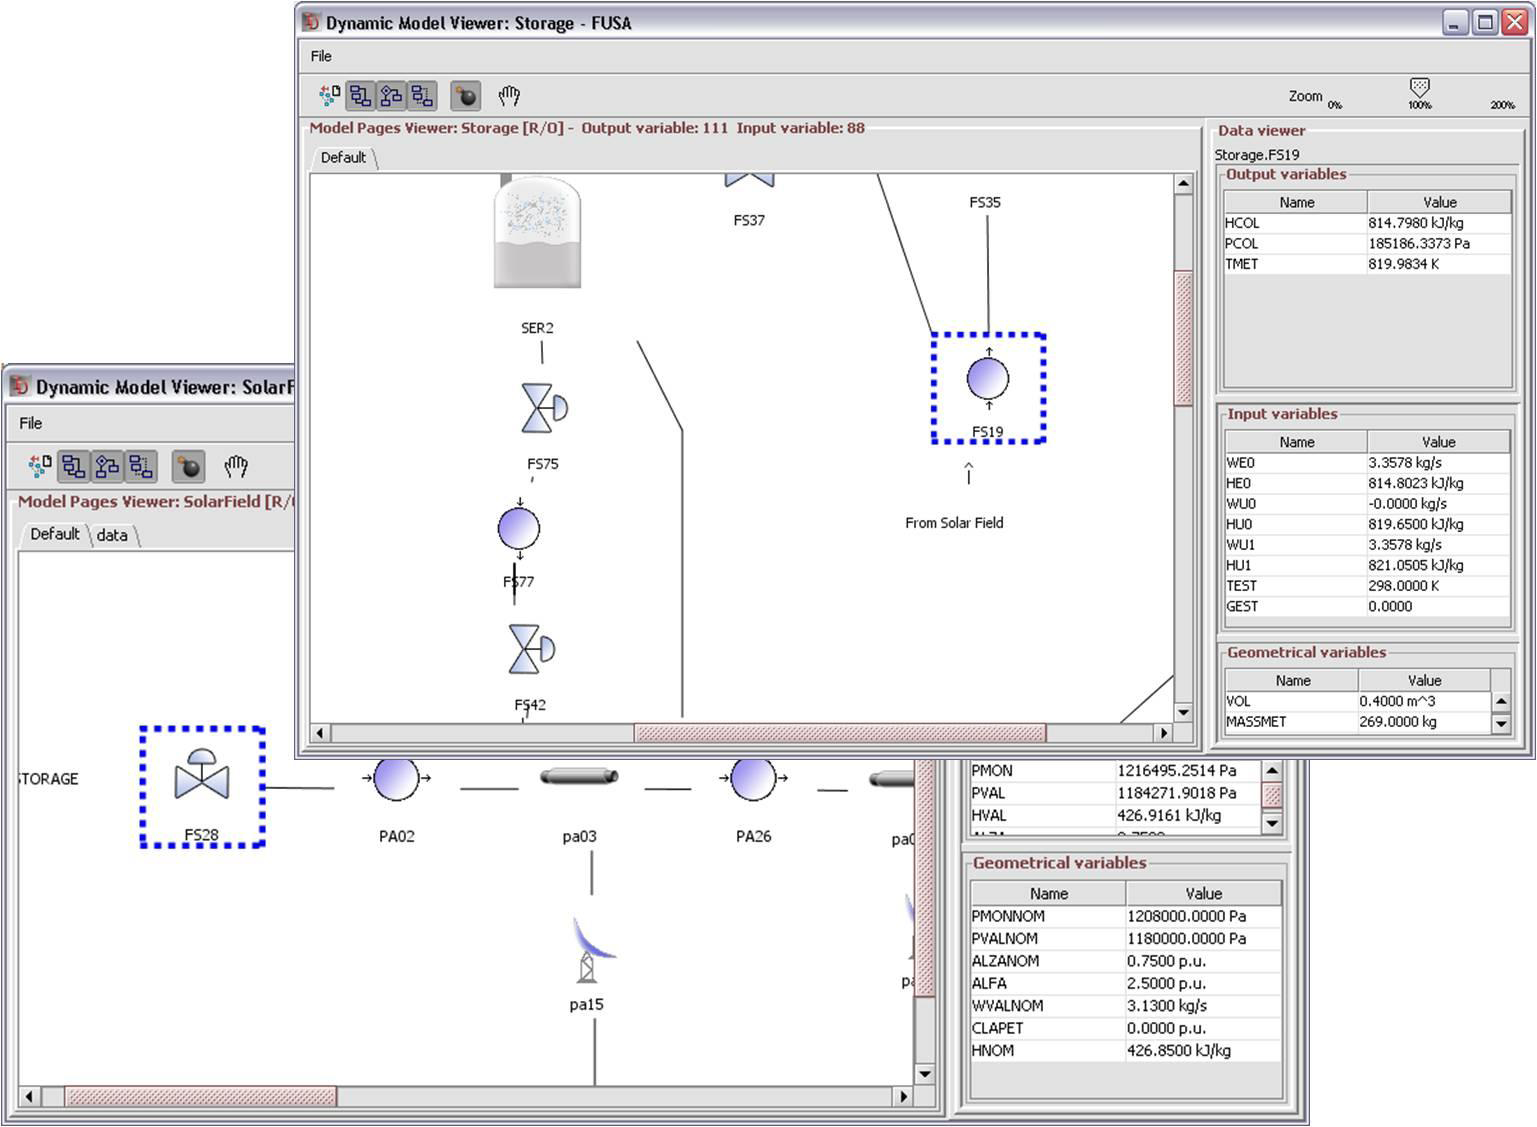Toggle the second diagram view button in SolarField toolbar
The height and width of the screenshot is (1127, 1537).
[x=107, y=466]
